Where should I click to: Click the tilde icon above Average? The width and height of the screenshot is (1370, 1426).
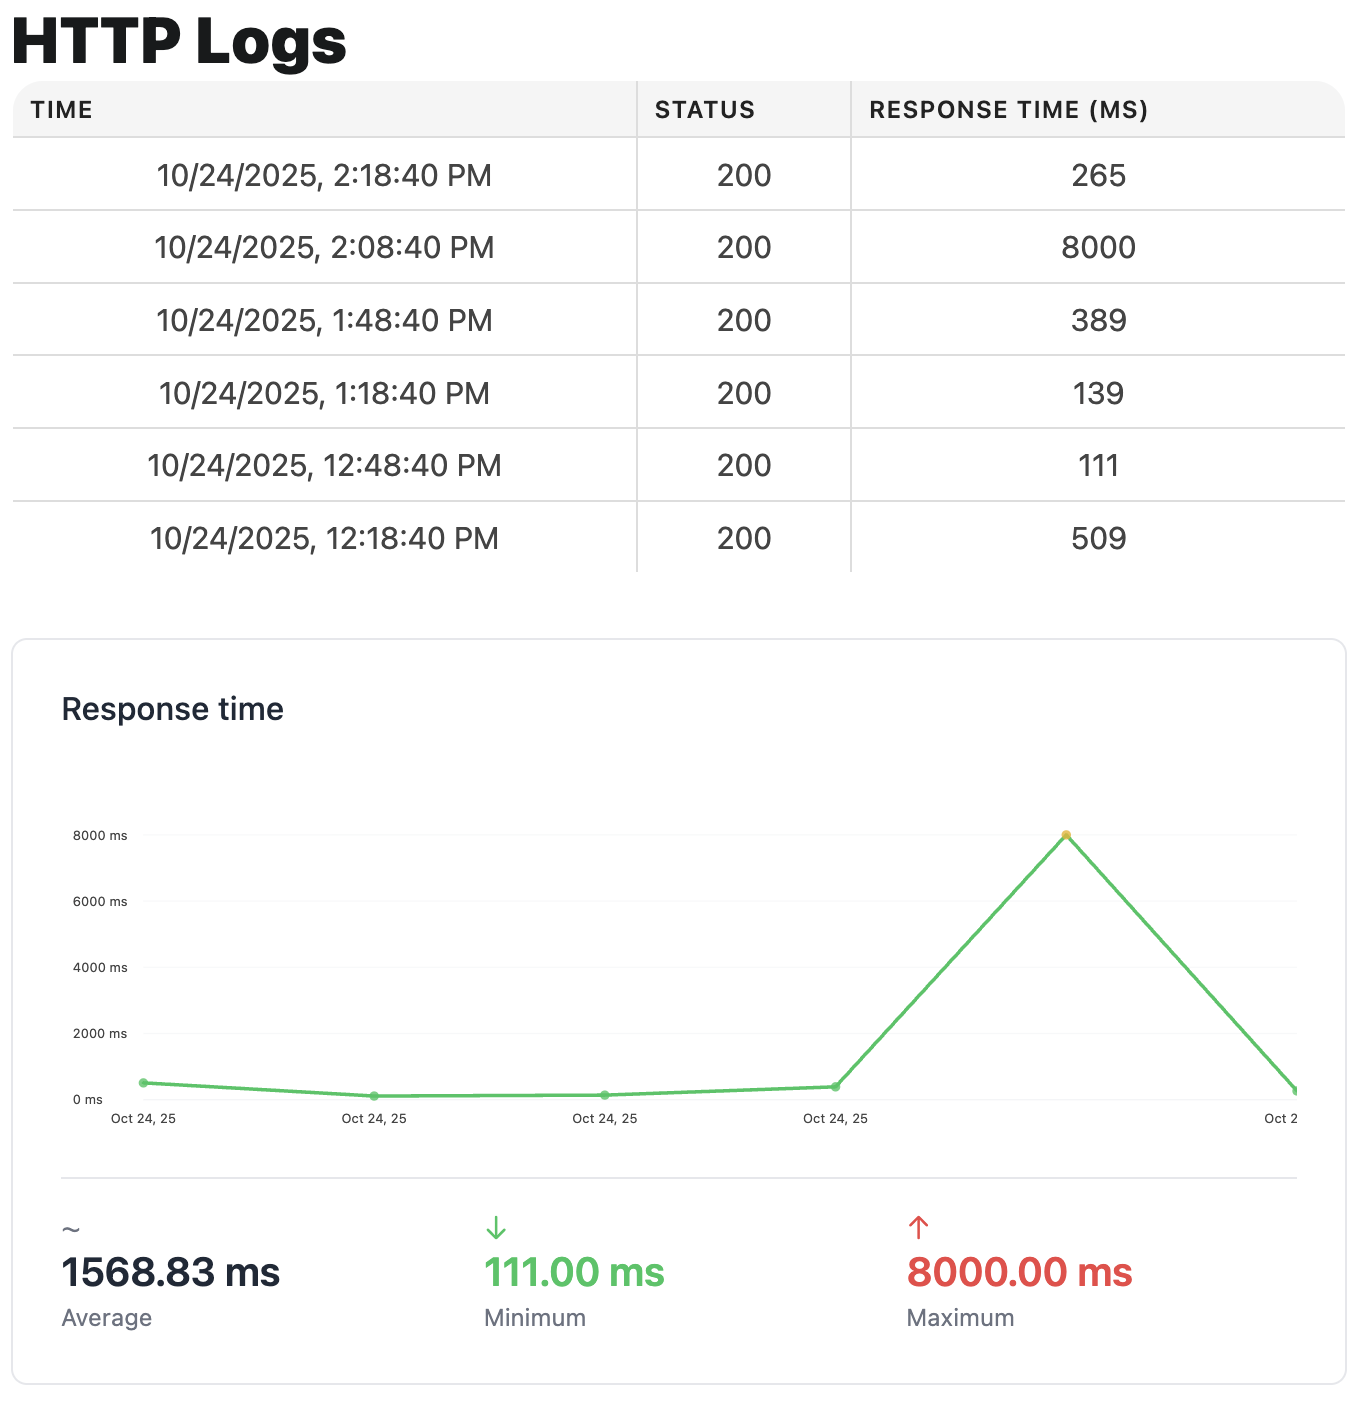71,1227
